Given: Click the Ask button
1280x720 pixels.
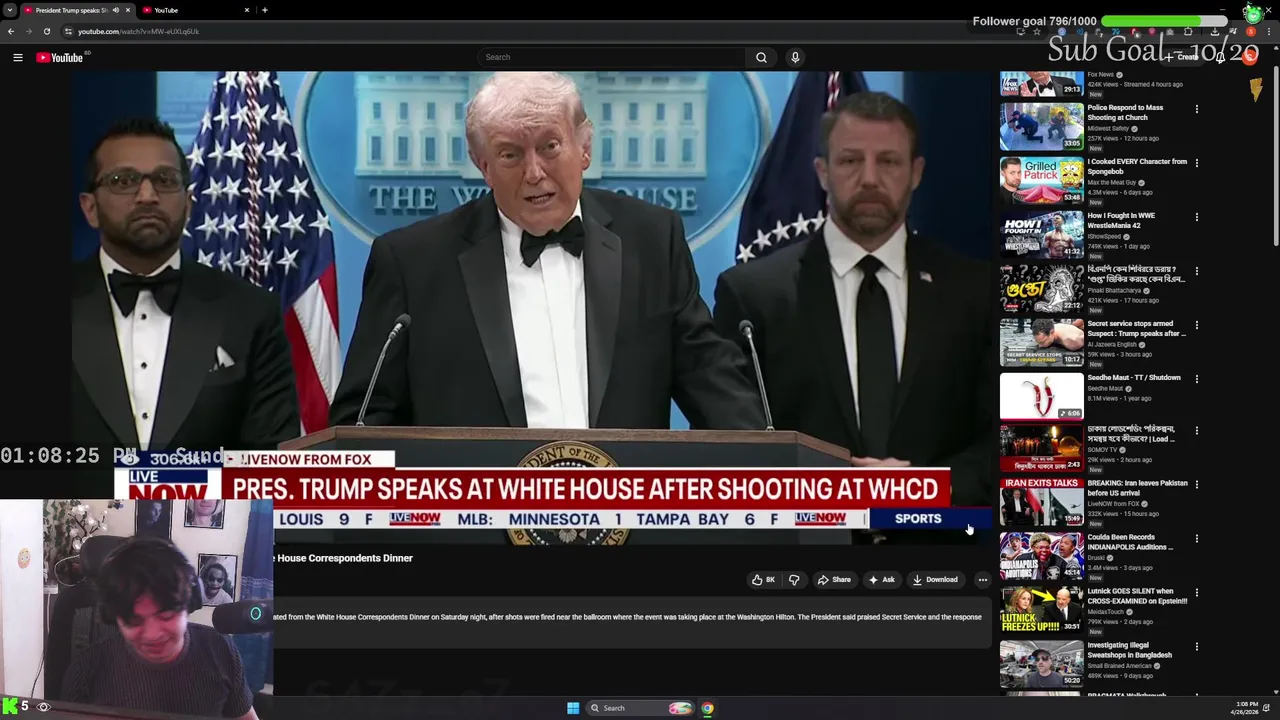Looking at the screenshot, I should pos(882,580).
